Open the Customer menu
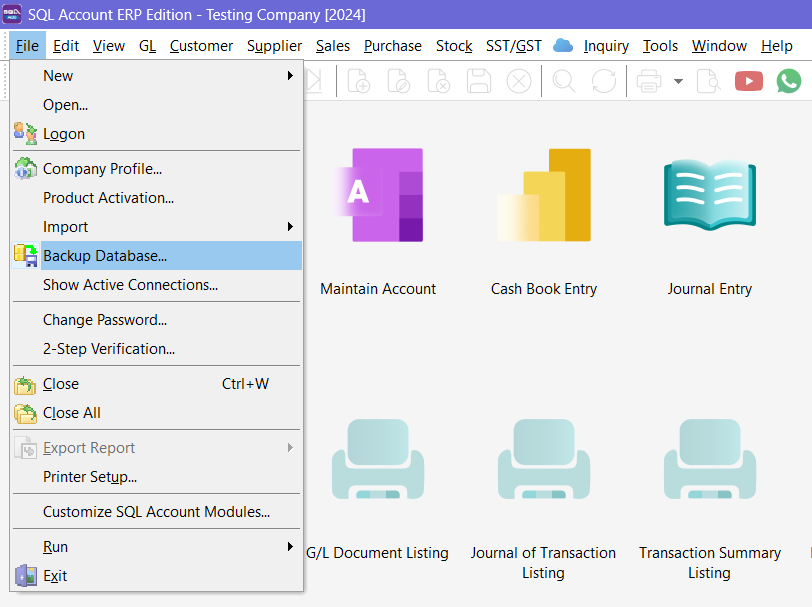The width and height of the screenshot is (812, 607). (x=201, y=46)
